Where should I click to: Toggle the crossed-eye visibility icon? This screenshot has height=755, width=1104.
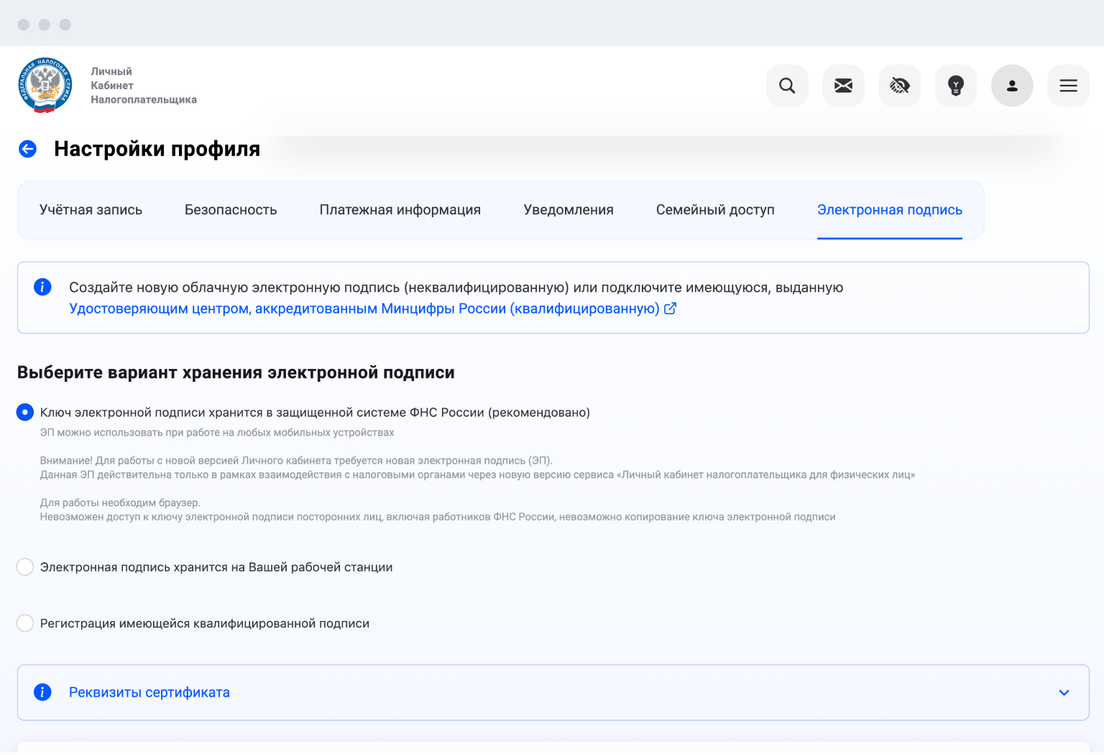point(899,86)
